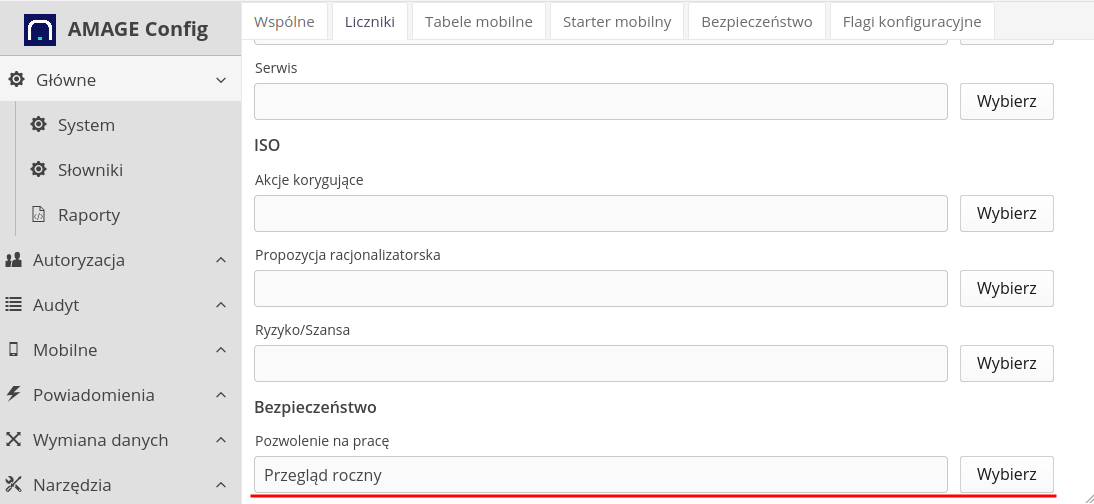The image size is (1094, 504).
Task: Open the Flagi konfiguracyjne tab
Action: click(911, 21)
